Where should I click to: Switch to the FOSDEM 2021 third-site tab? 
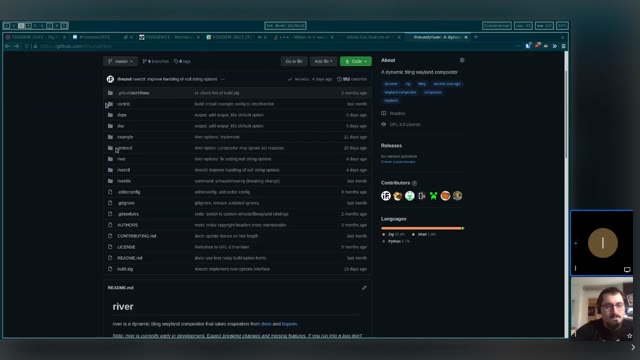click(236, 37)
